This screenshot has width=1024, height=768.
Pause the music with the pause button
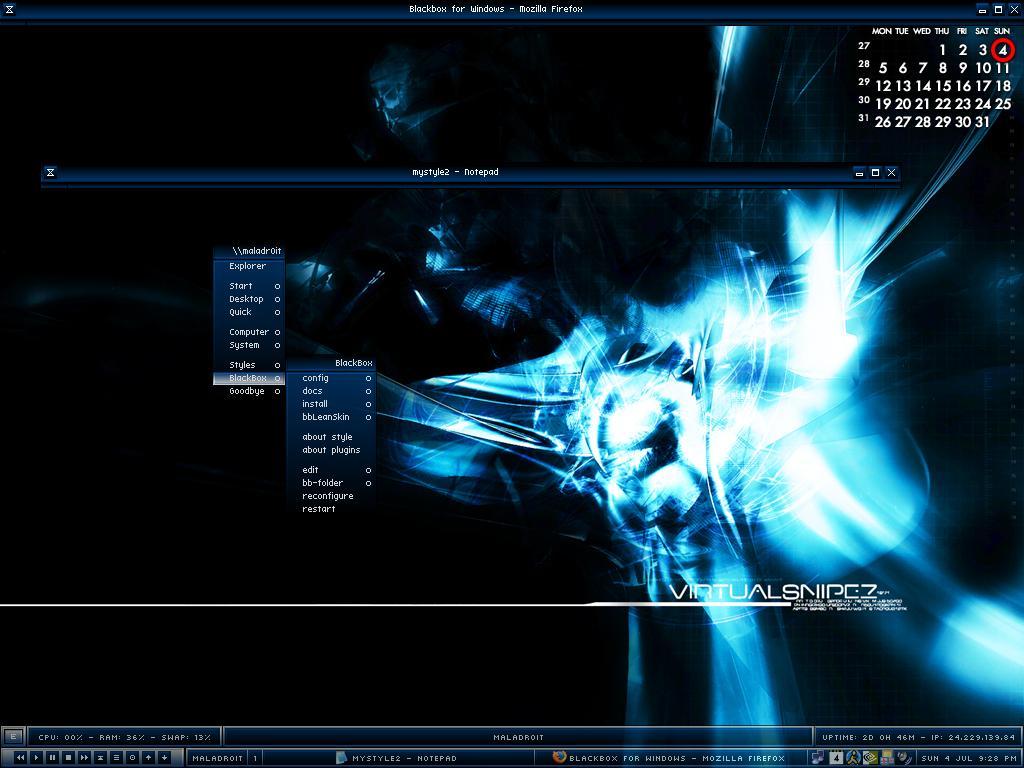point(52,758)
